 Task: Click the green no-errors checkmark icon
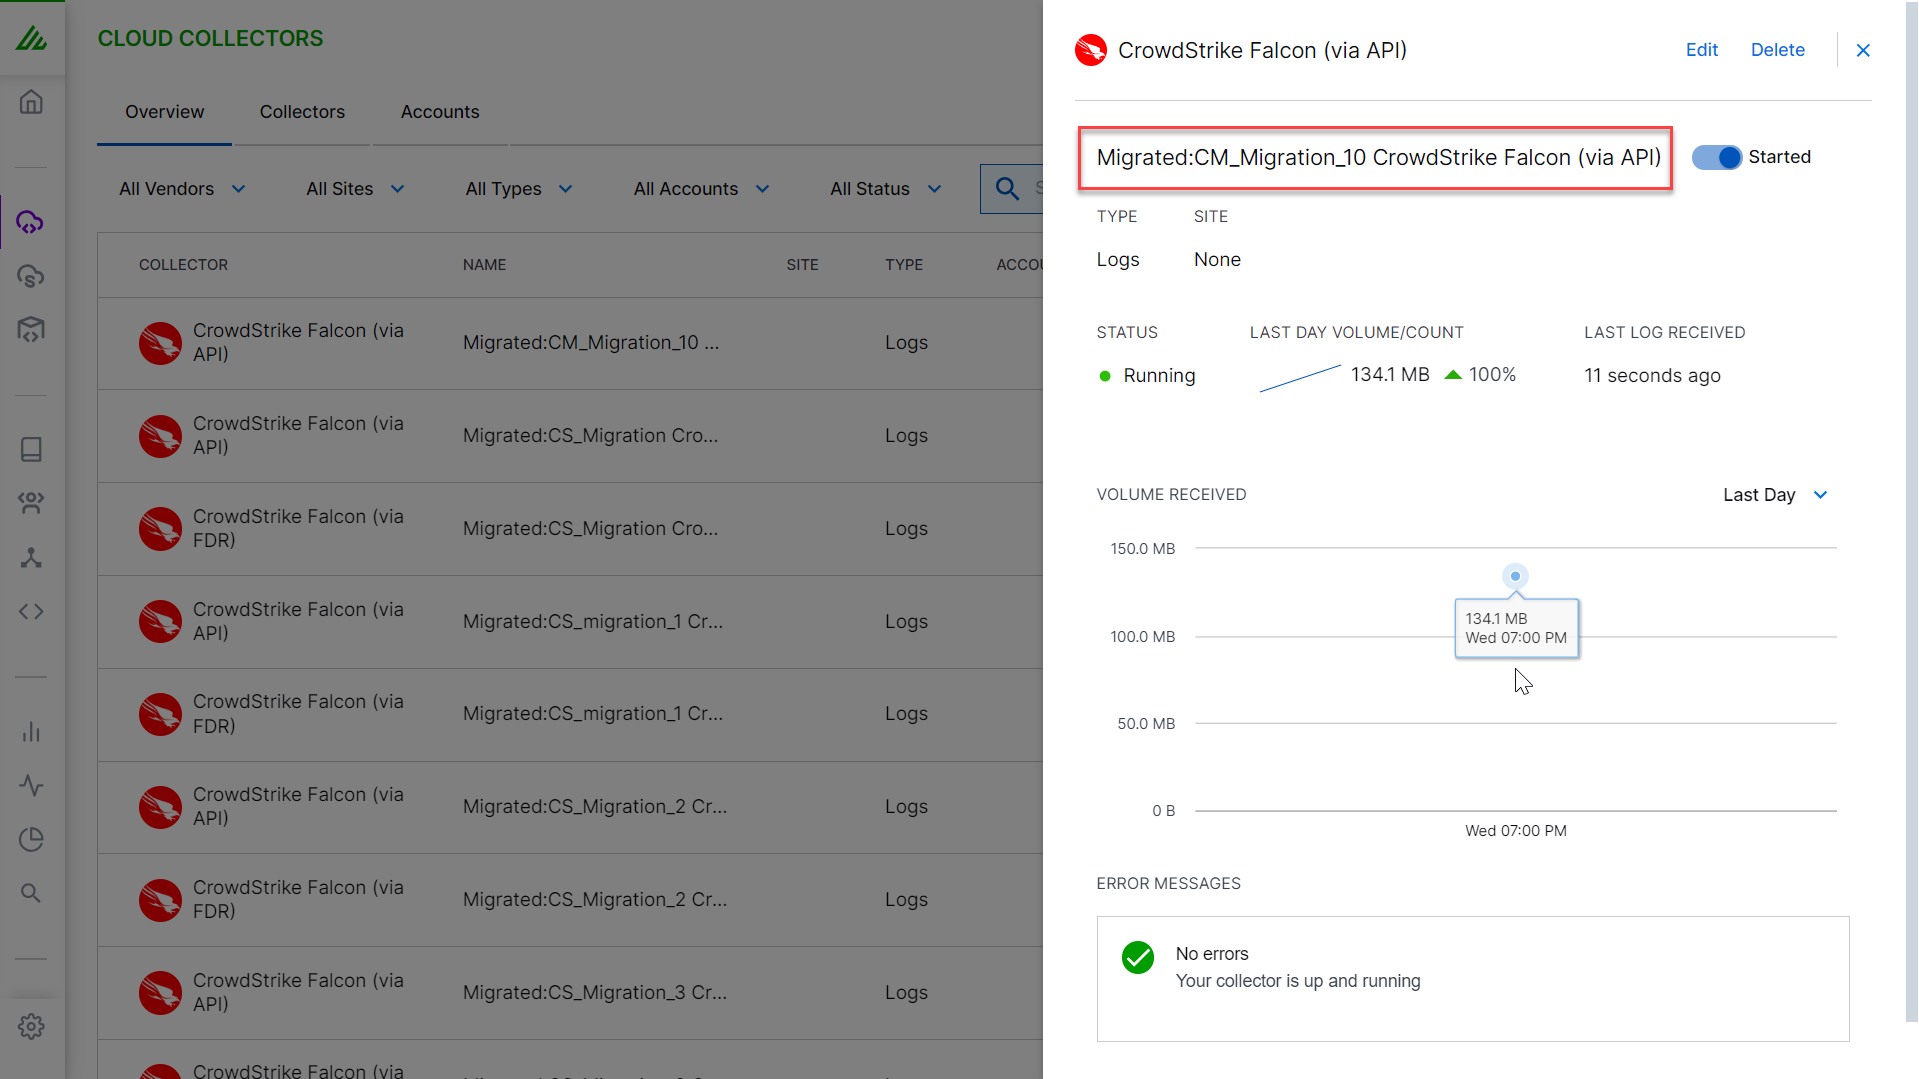point(1138,957)
